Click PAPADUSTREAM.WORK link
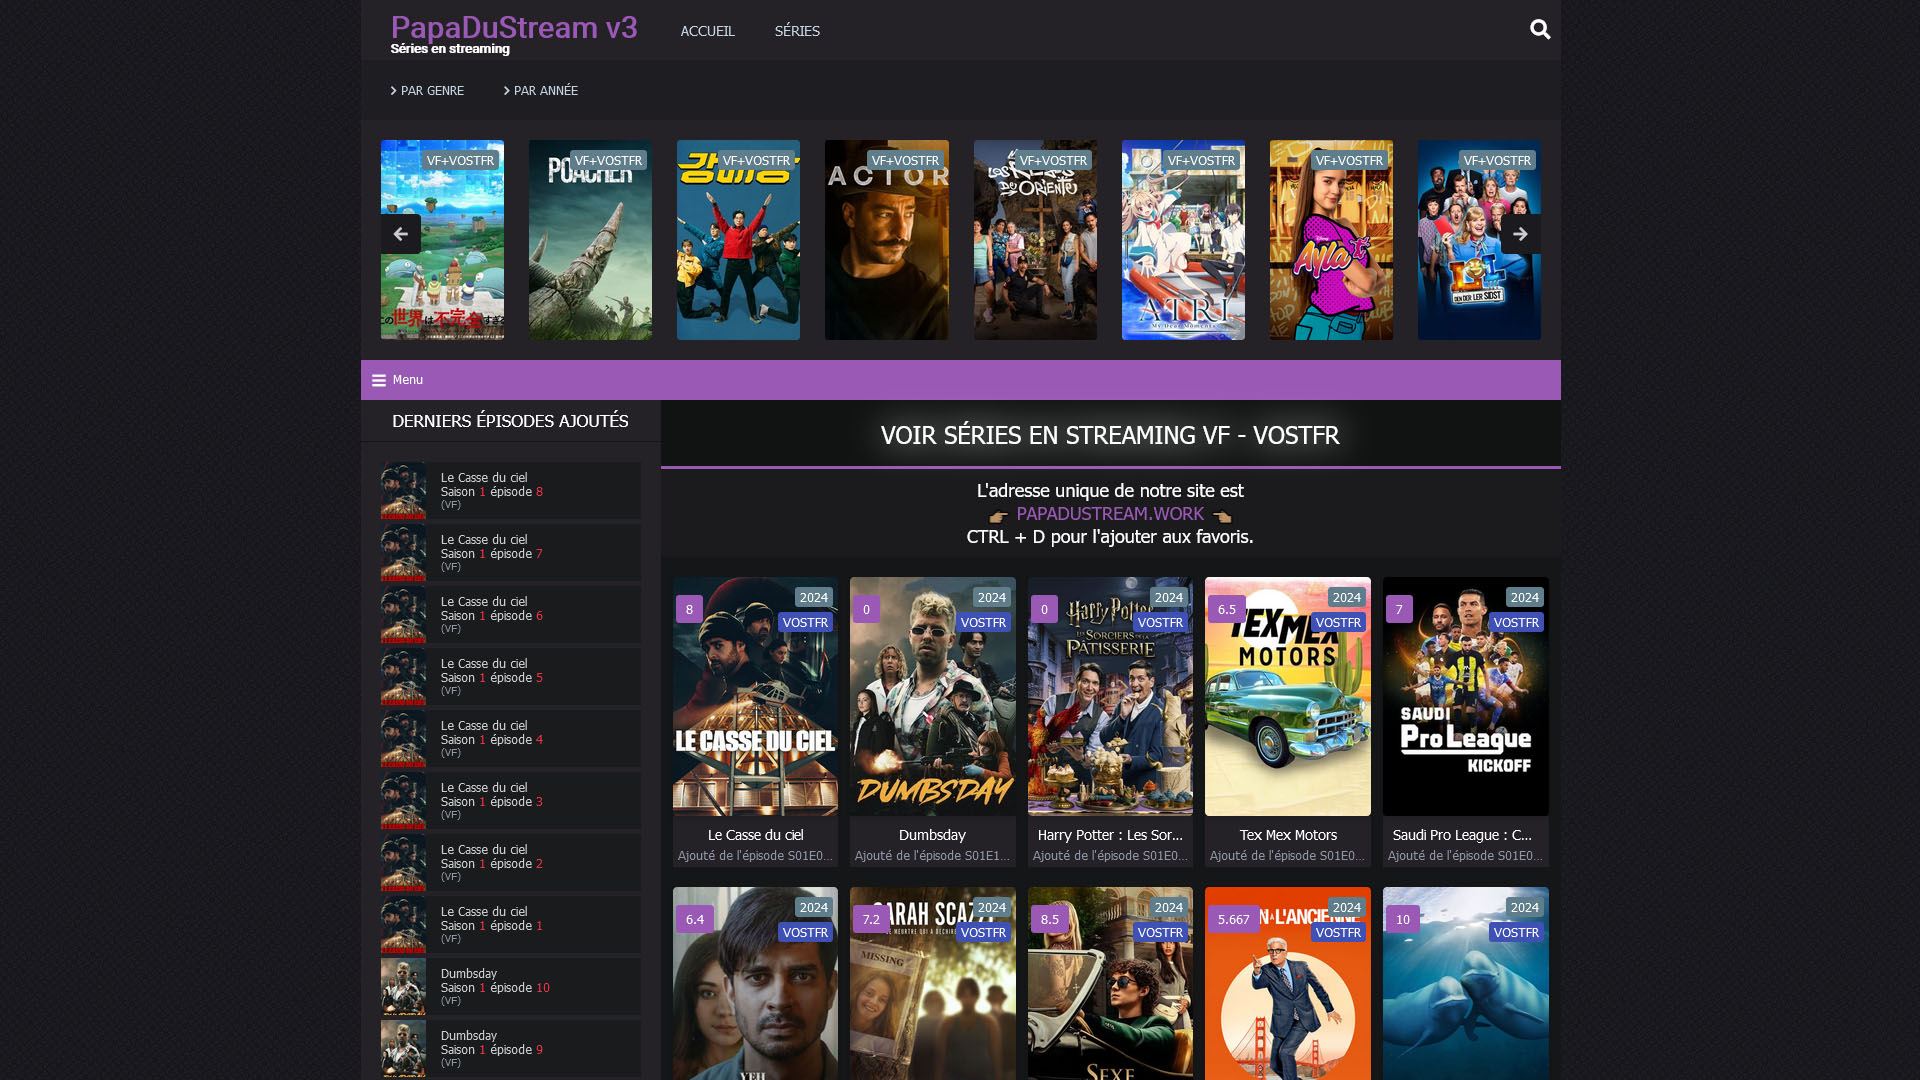 click(1110, 513)
